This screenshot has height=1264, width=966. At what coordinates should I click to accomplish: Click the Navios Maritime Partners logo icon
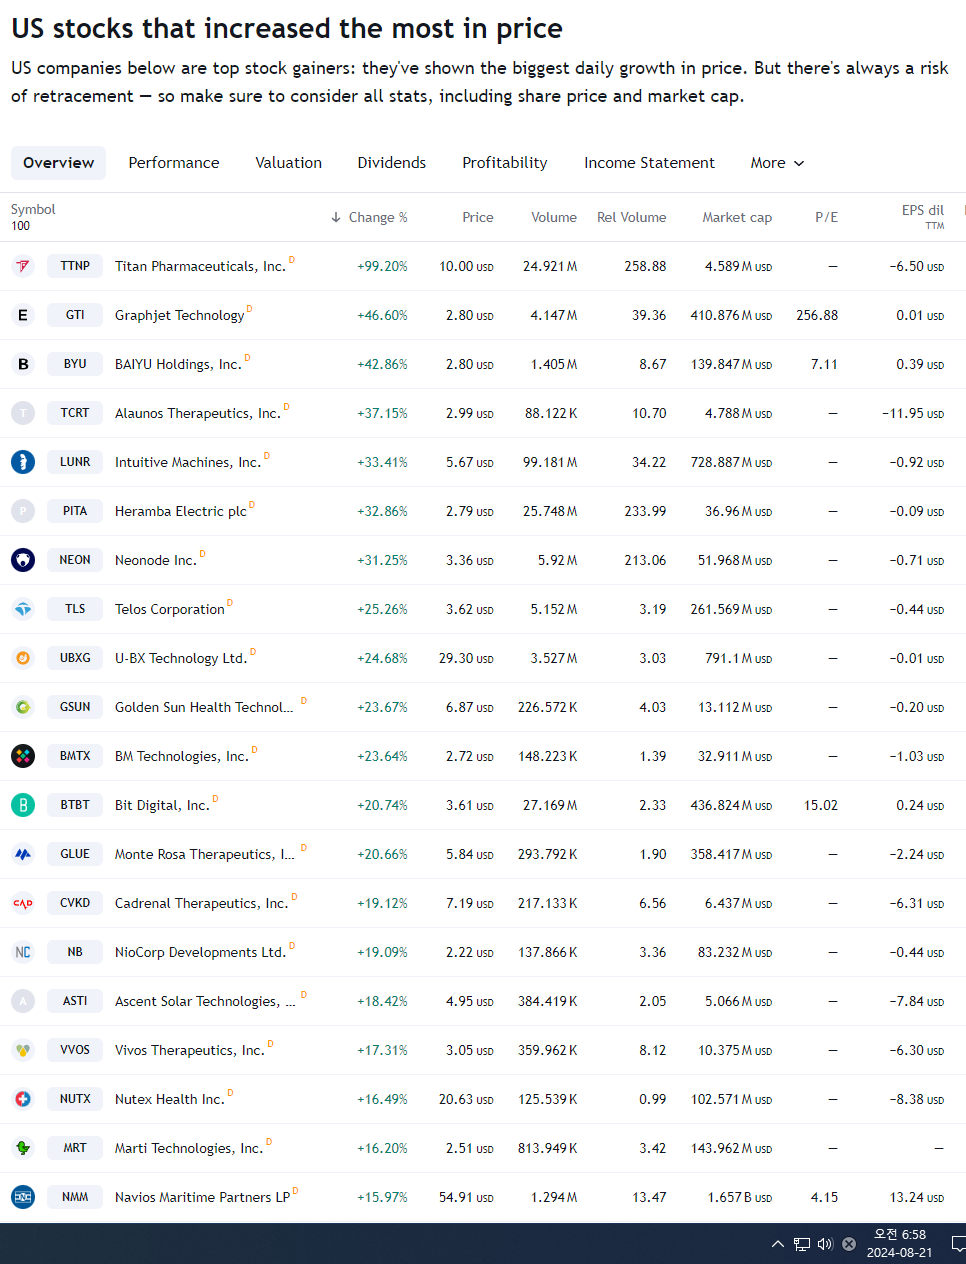tap(23, 1197)
